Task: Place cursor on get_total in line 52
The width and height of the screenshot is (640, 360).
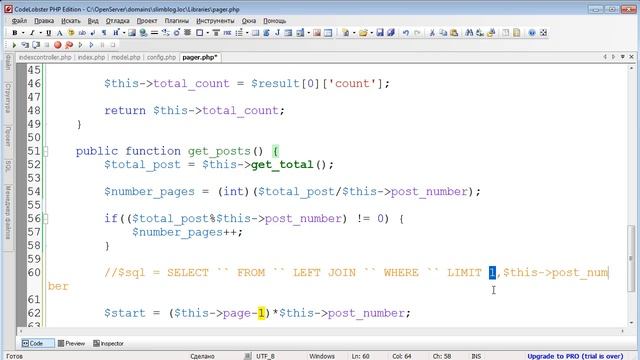Action: click(282, 165)
